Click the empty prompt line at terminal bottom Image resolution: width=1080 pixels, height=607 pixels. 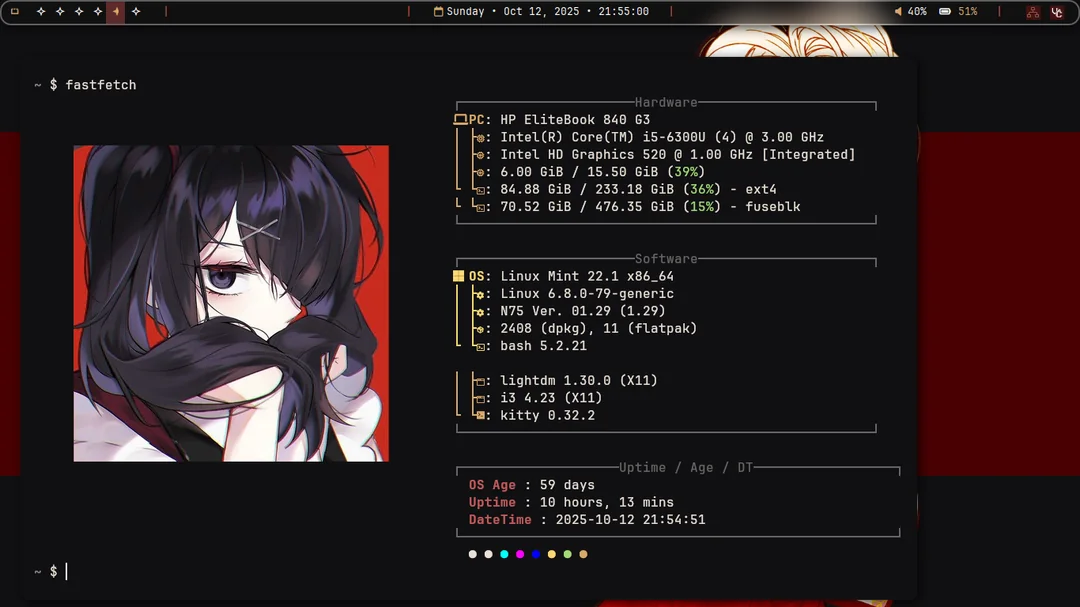[x=51, y=571]
